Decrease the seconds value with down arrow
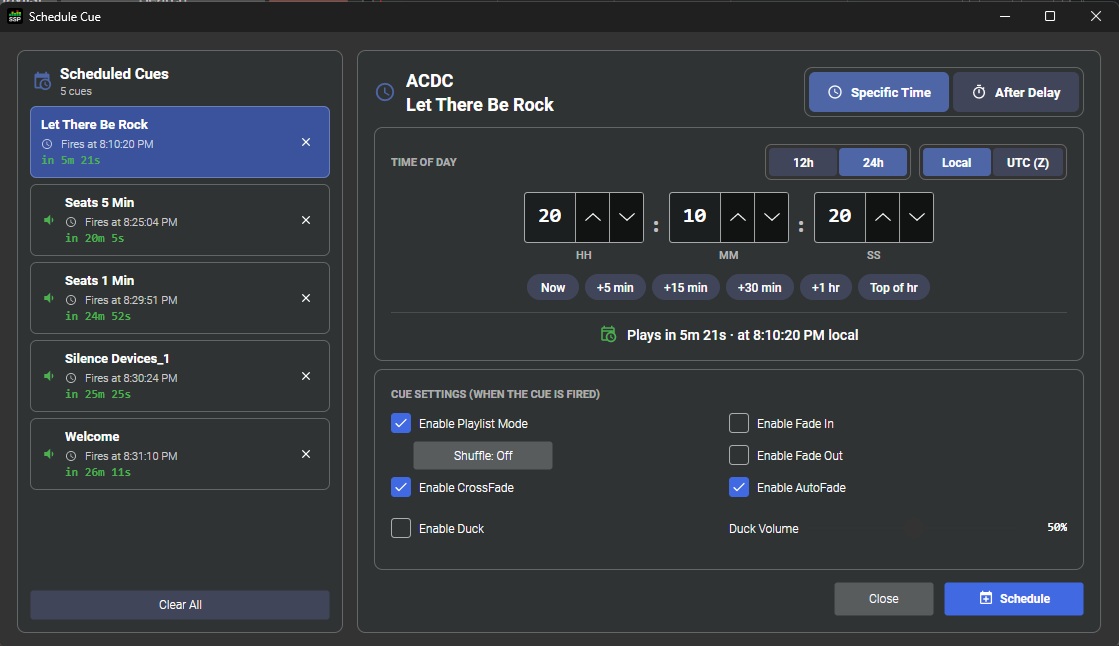This screenshot has width=1119, height=646. 916,217
